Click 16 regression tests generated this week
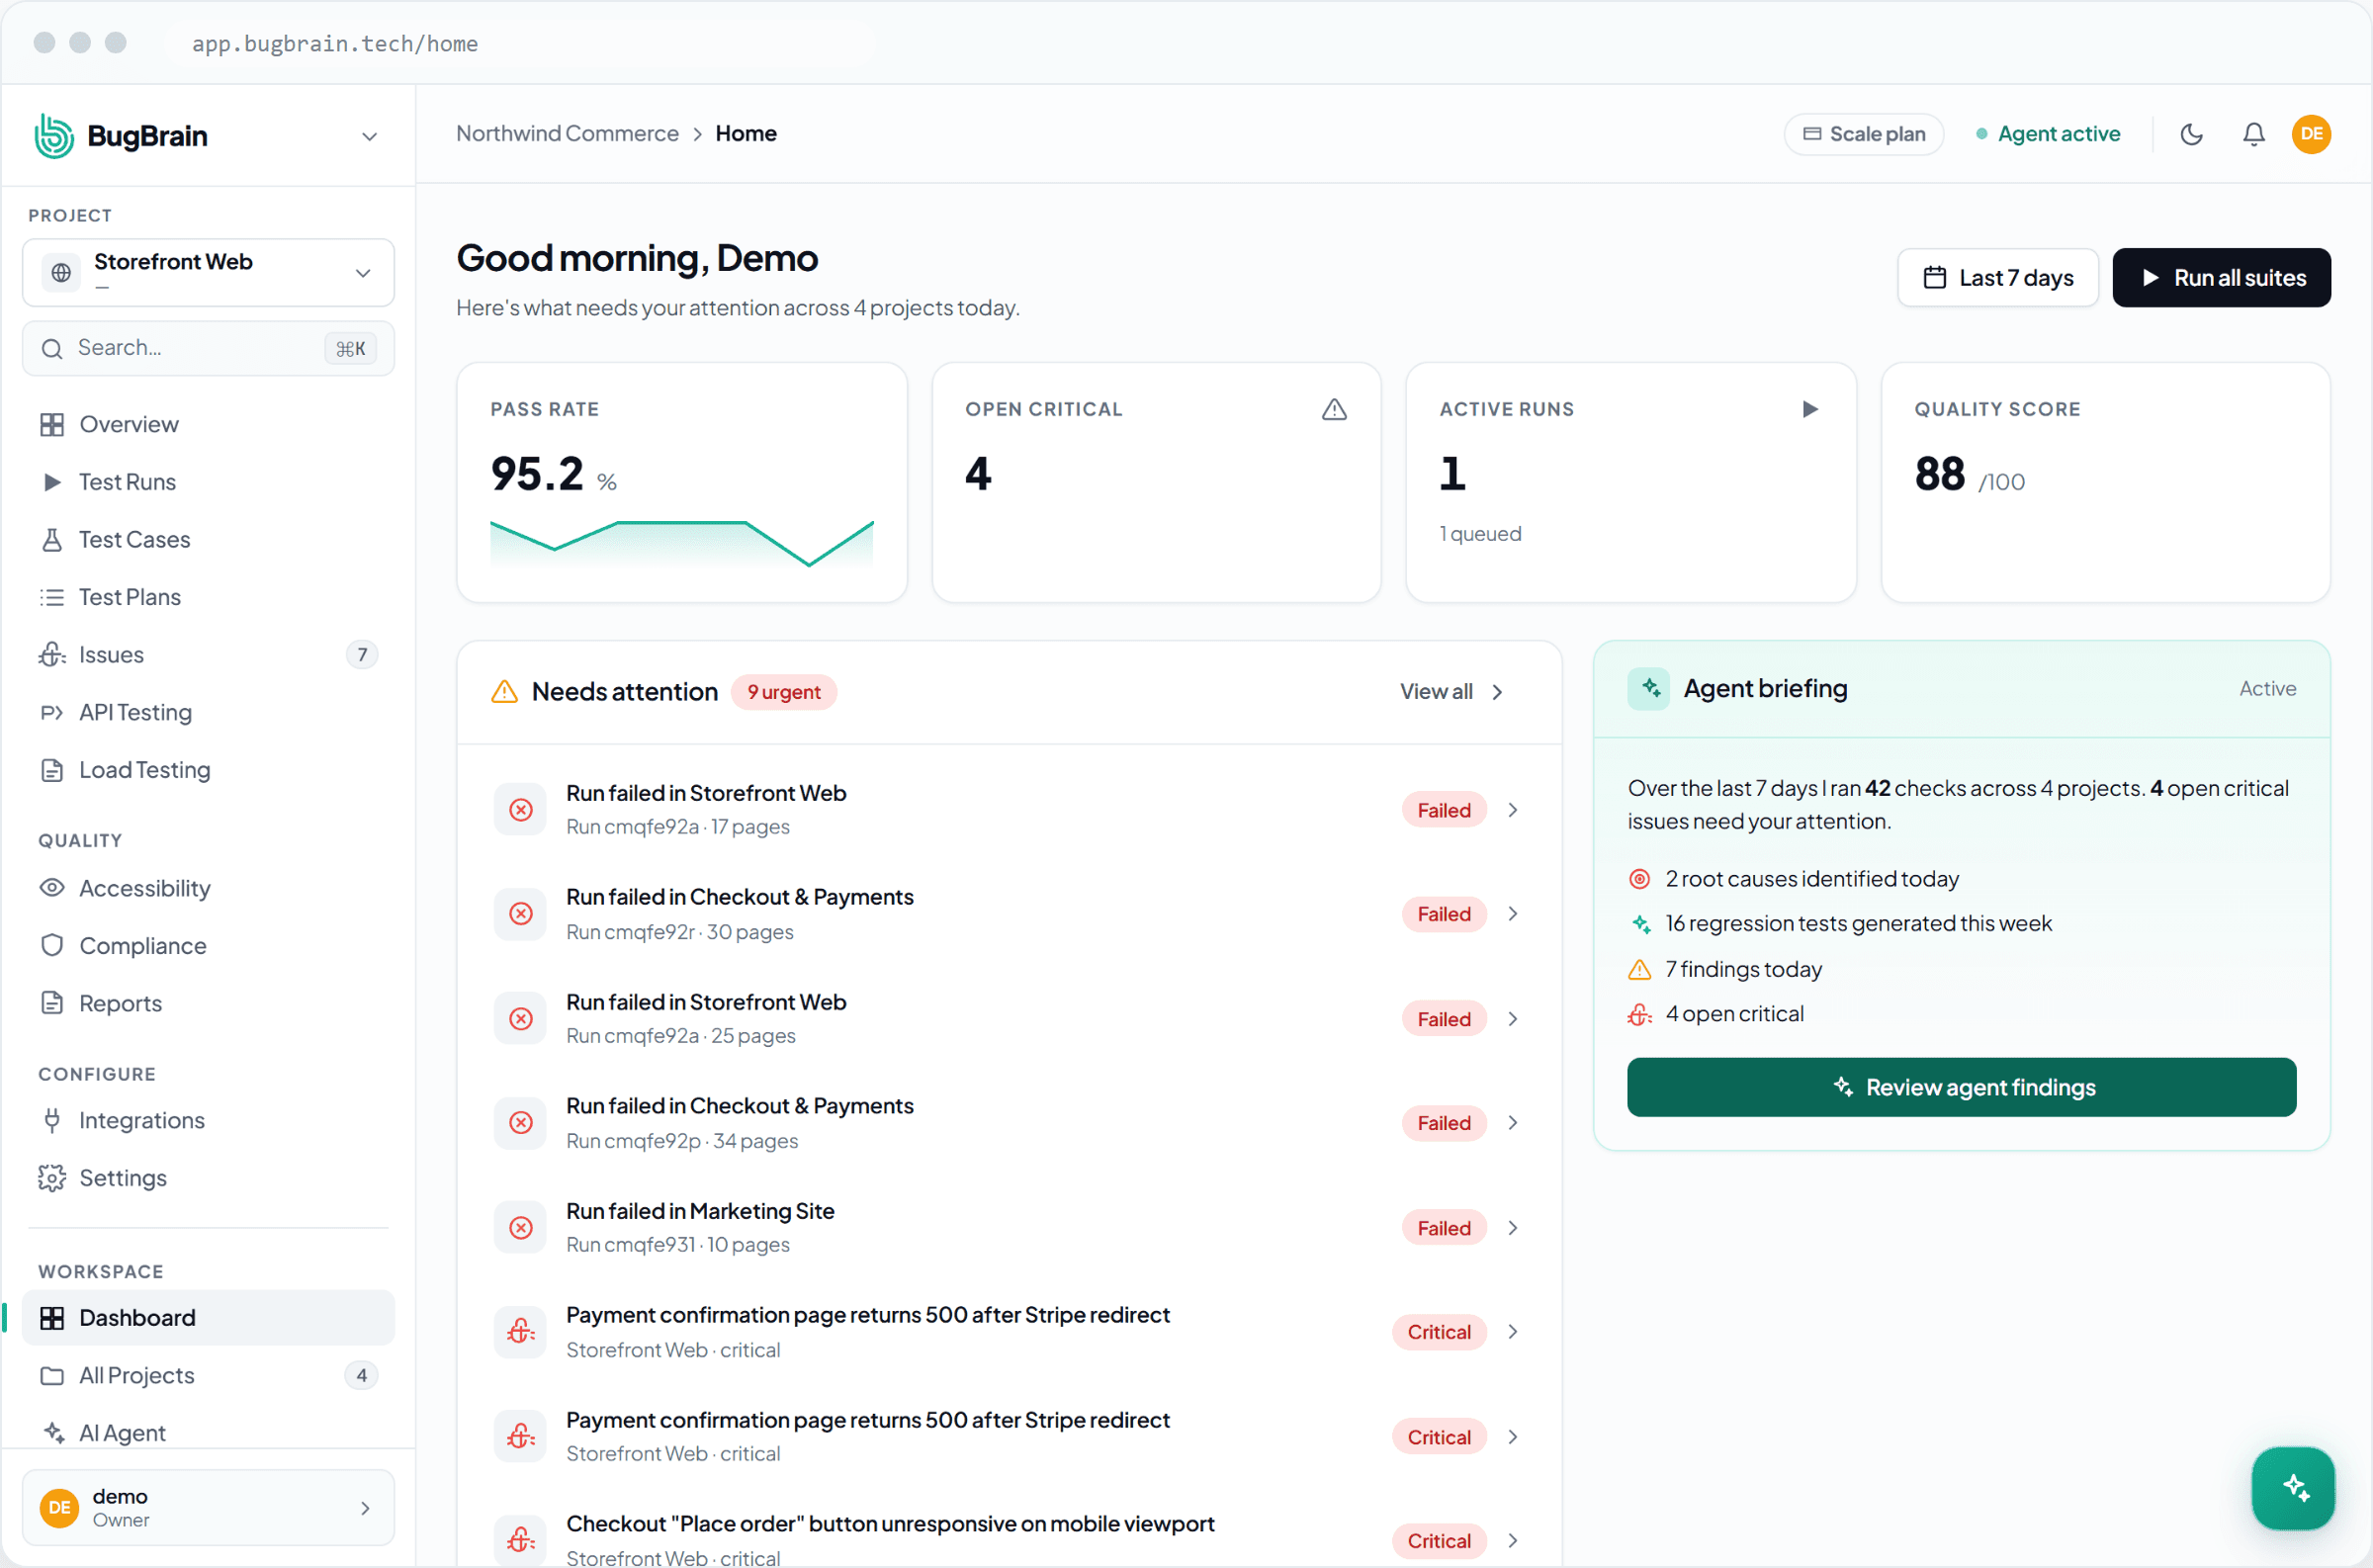The image size is (2373, 1568). [1840, 924]
